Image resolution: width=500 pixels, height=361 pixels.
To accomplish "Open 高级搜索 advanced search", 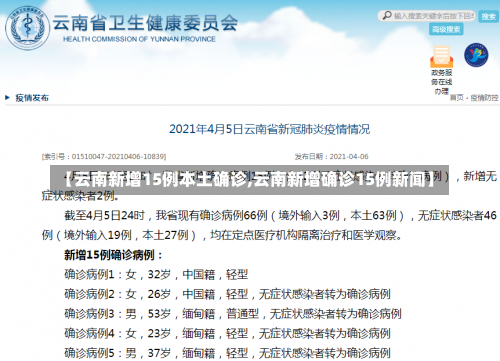I will 446,29.
